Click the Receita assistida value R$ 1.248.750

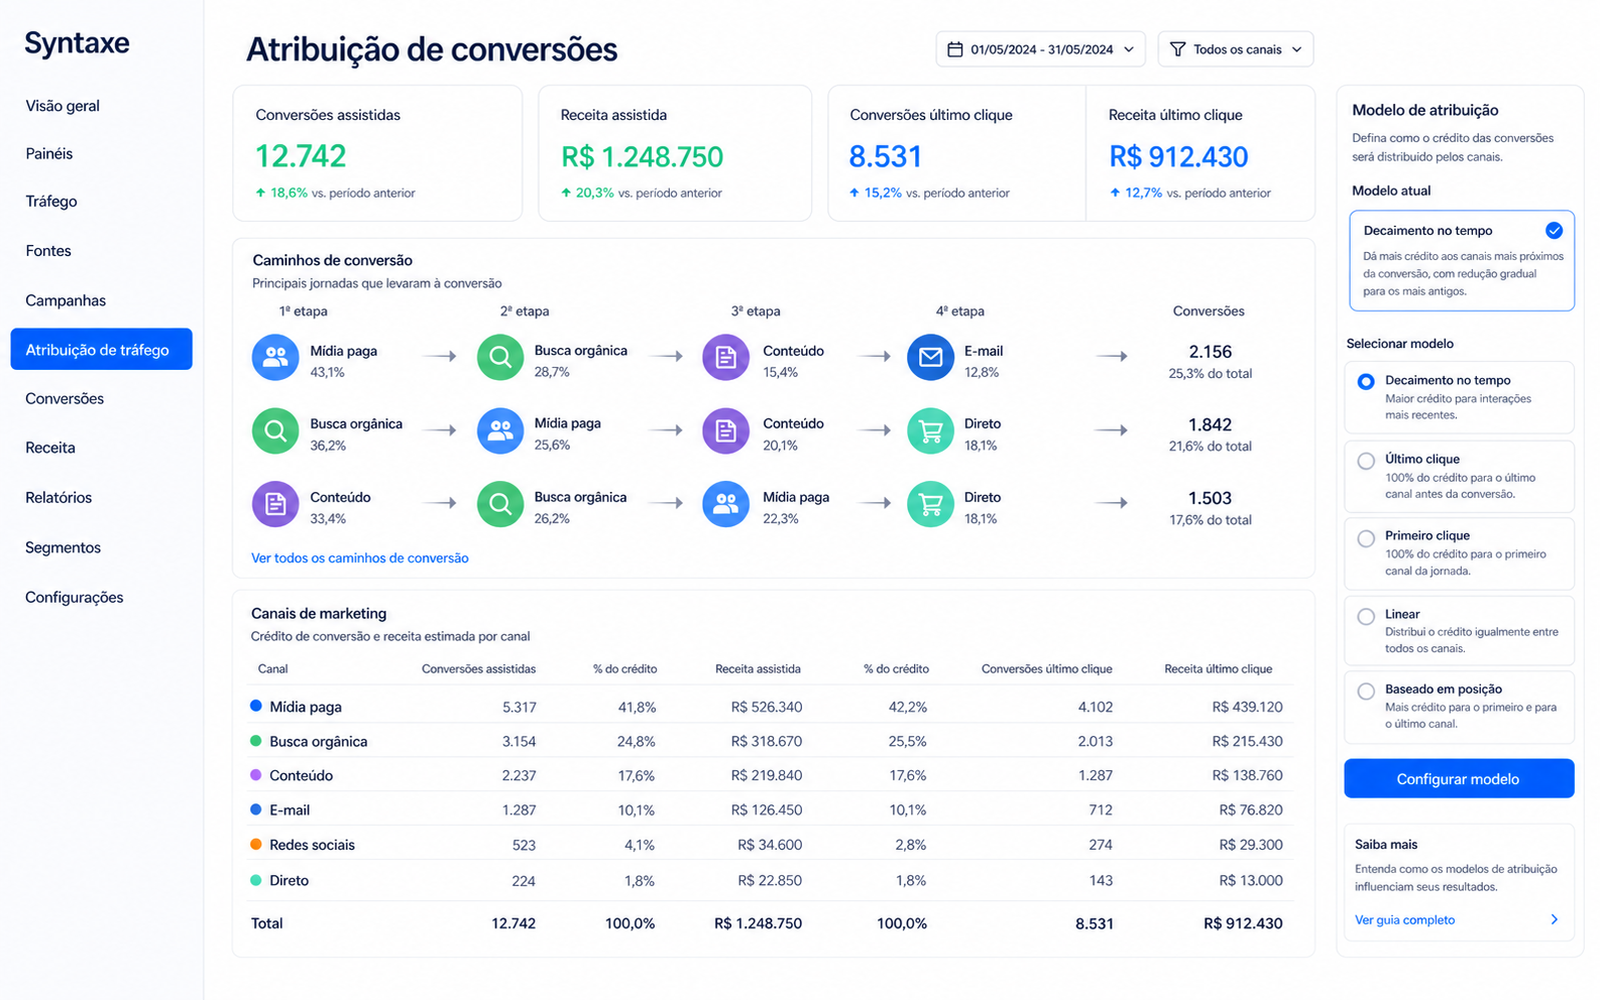coord(642,157)
